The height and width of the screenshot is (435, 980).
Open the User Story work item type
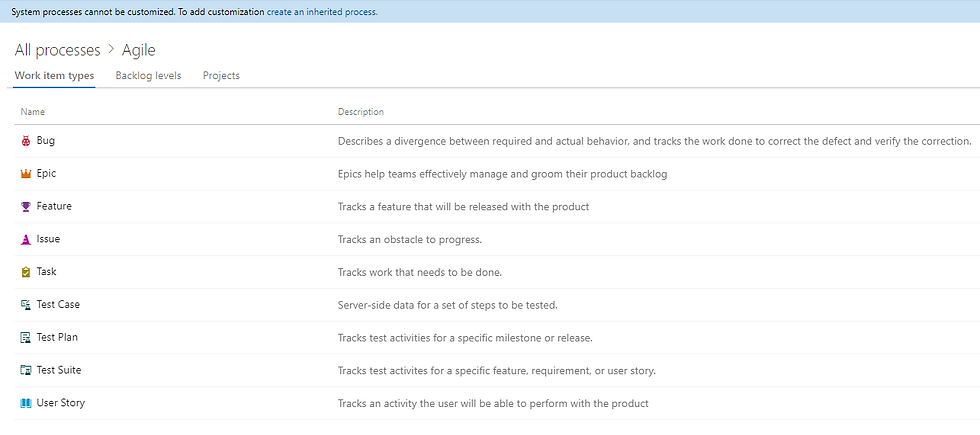[x=61, y=402]
